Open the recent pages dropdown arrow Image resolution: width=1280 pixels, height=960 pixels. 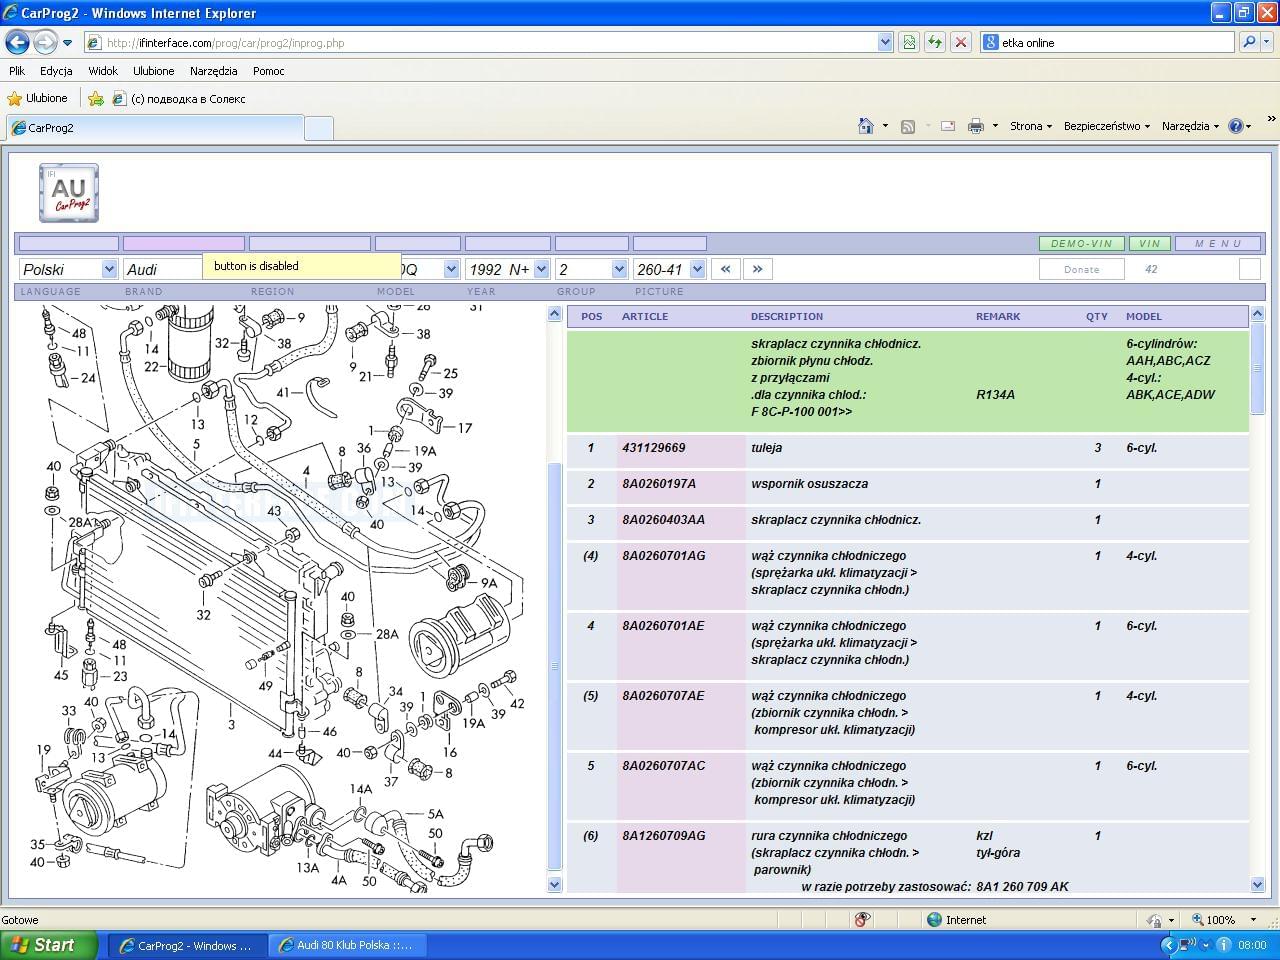point(67,43)
